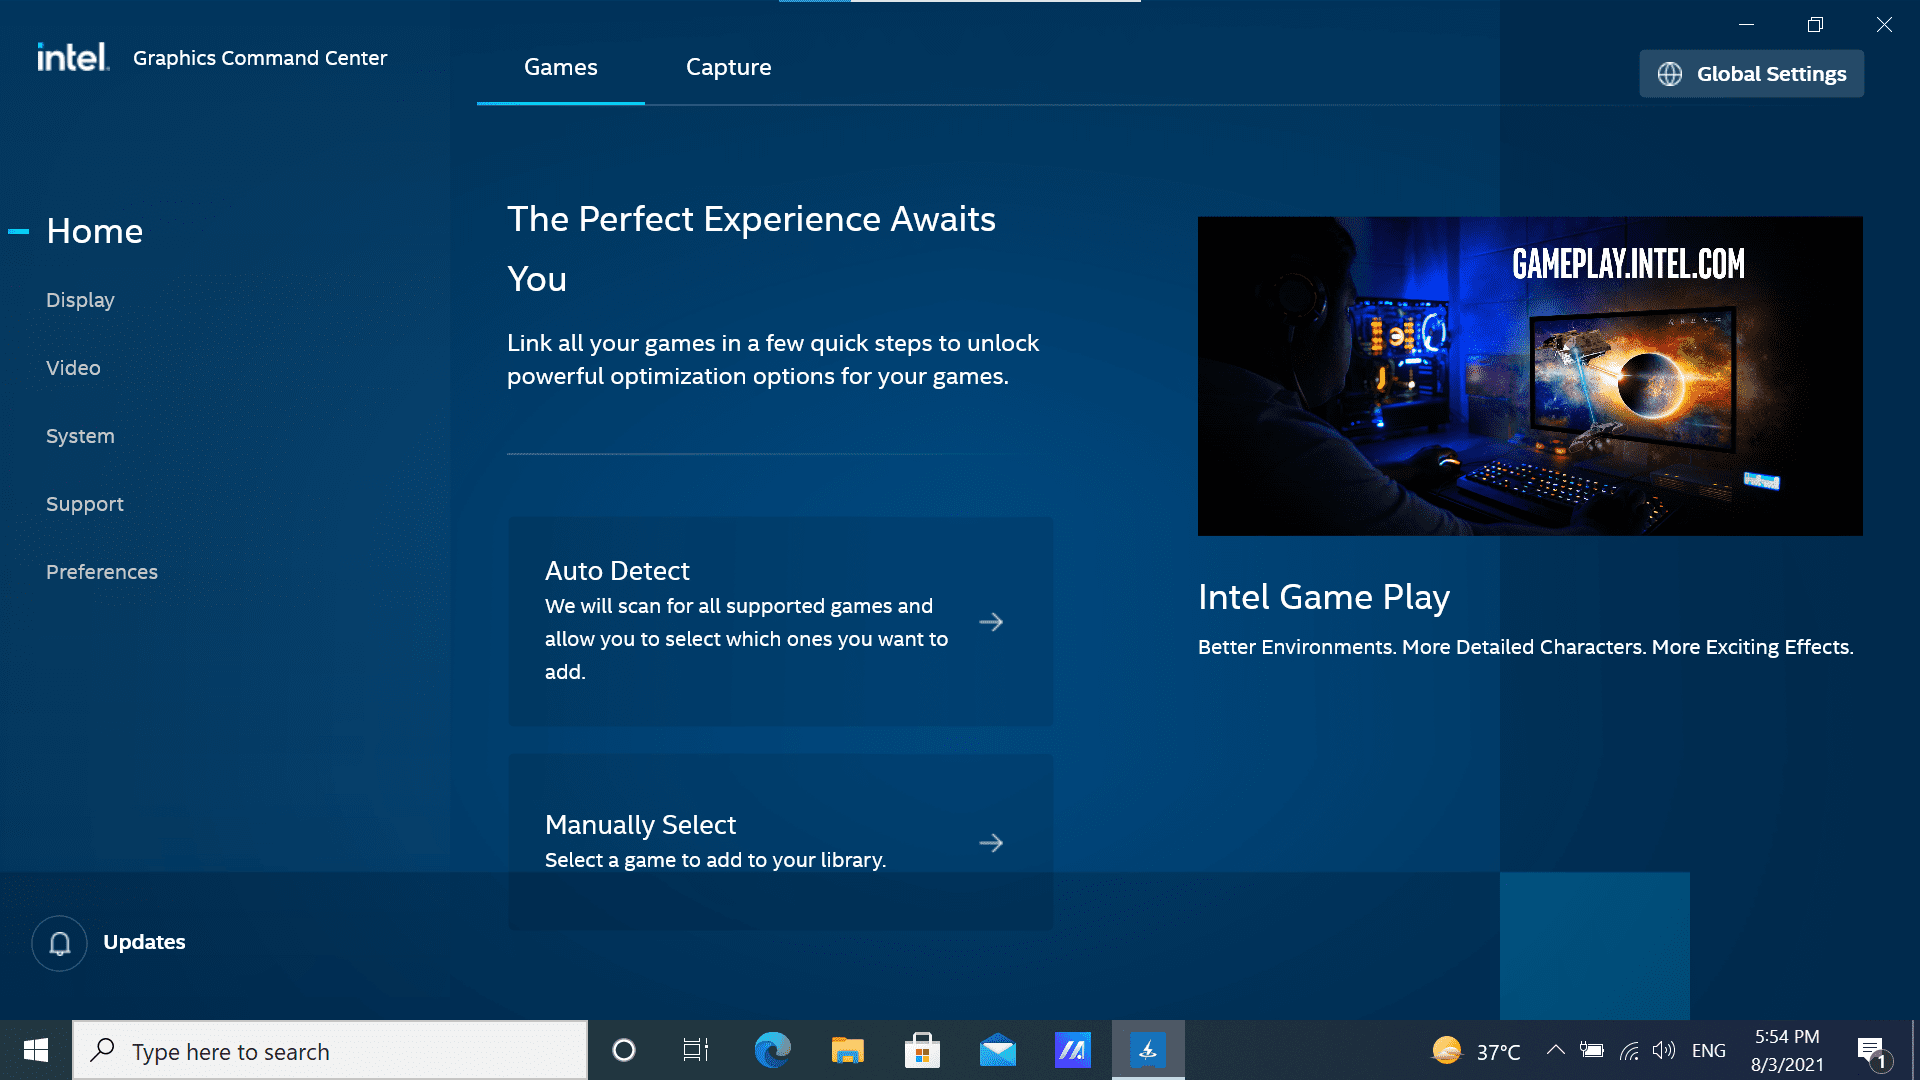Open the Mail app from taskbar
Image resolution: width=1920 pixels, height=1080 pixels.
click(998, 1050)
